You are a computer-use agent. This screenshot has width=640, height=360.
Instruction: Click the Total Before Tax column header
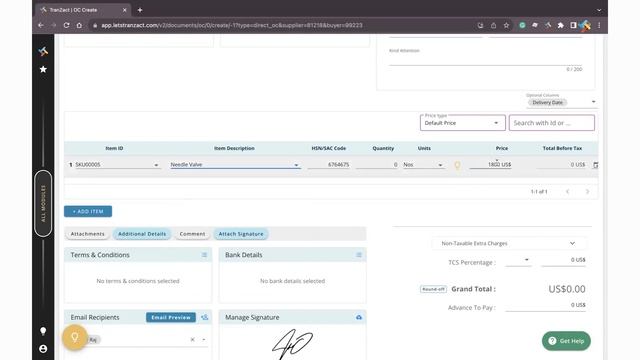tap(562, 148)
